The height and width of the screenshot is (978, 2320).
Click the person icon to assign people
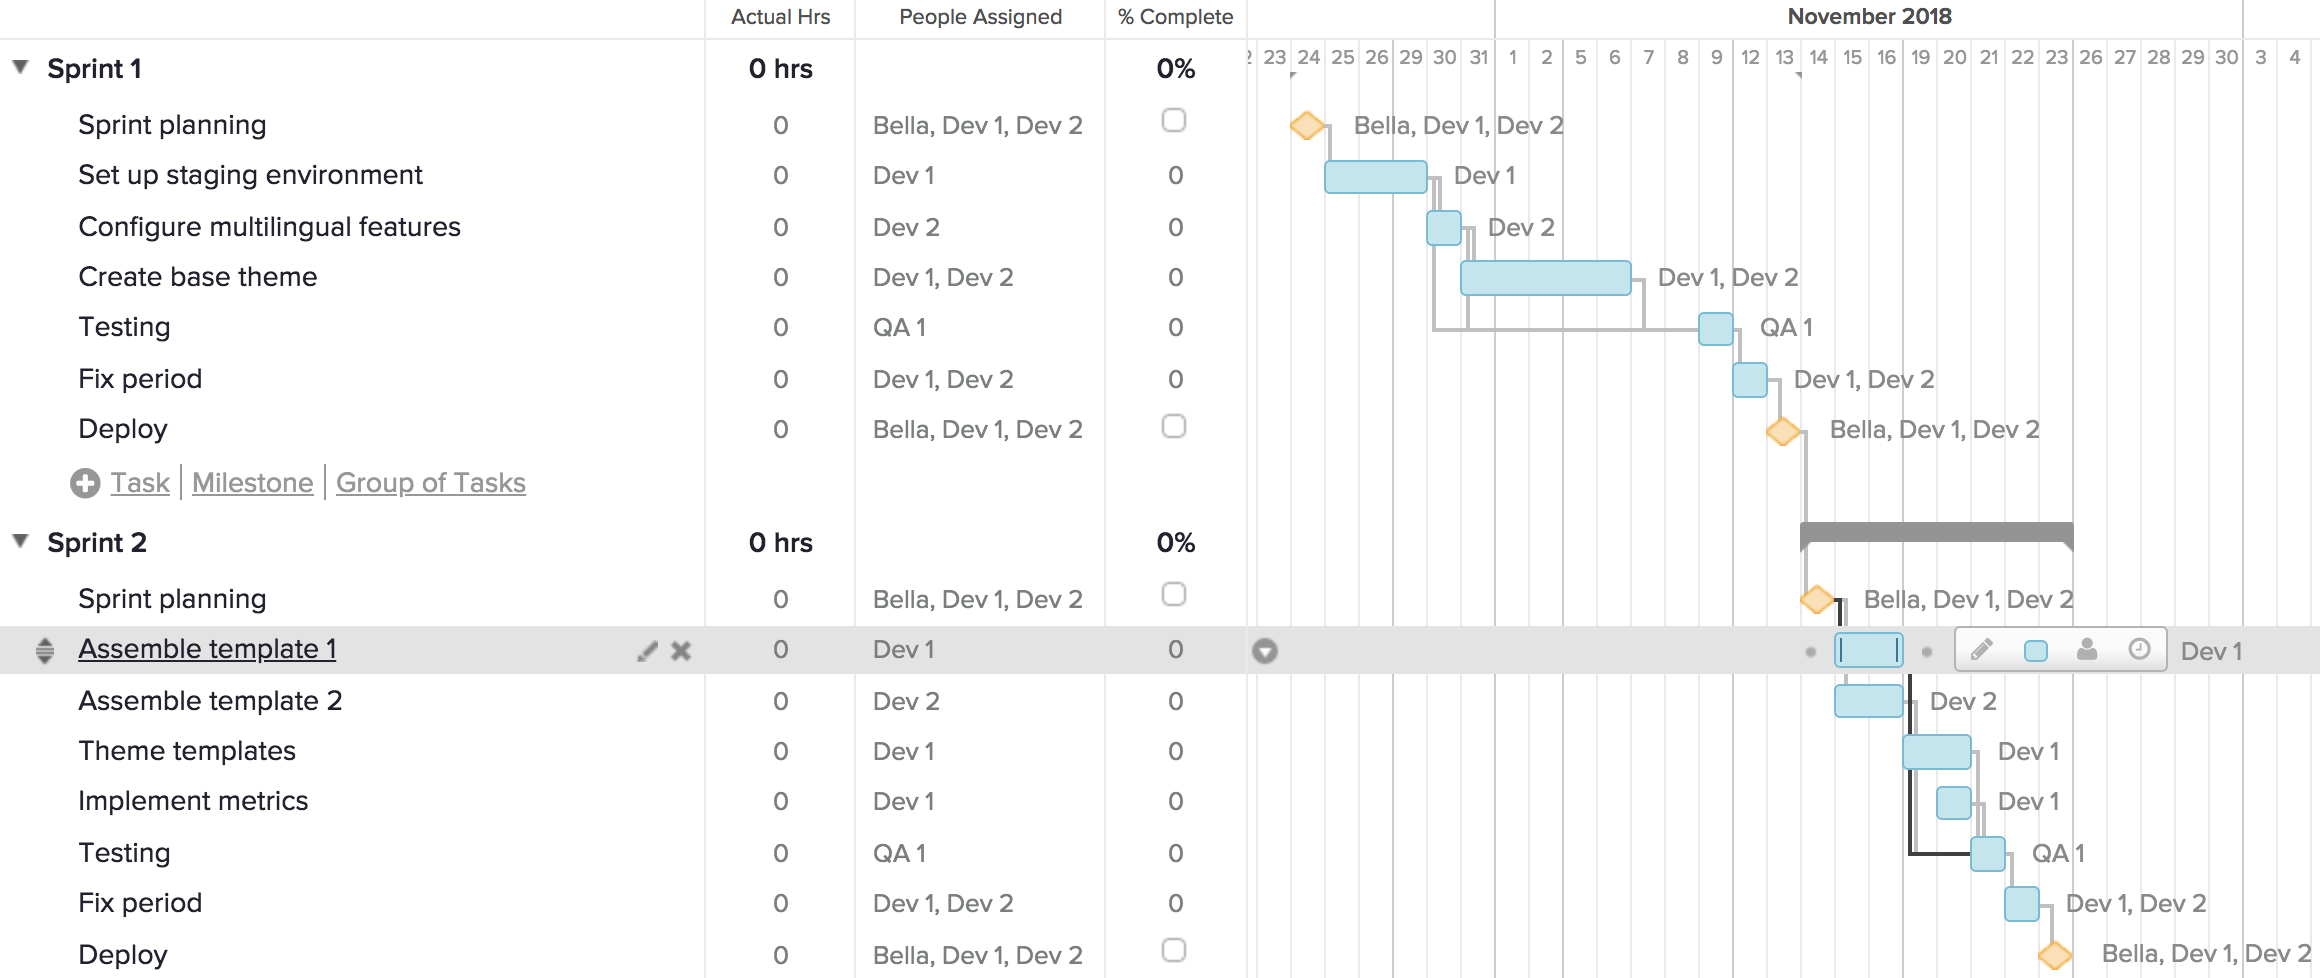2087,650
